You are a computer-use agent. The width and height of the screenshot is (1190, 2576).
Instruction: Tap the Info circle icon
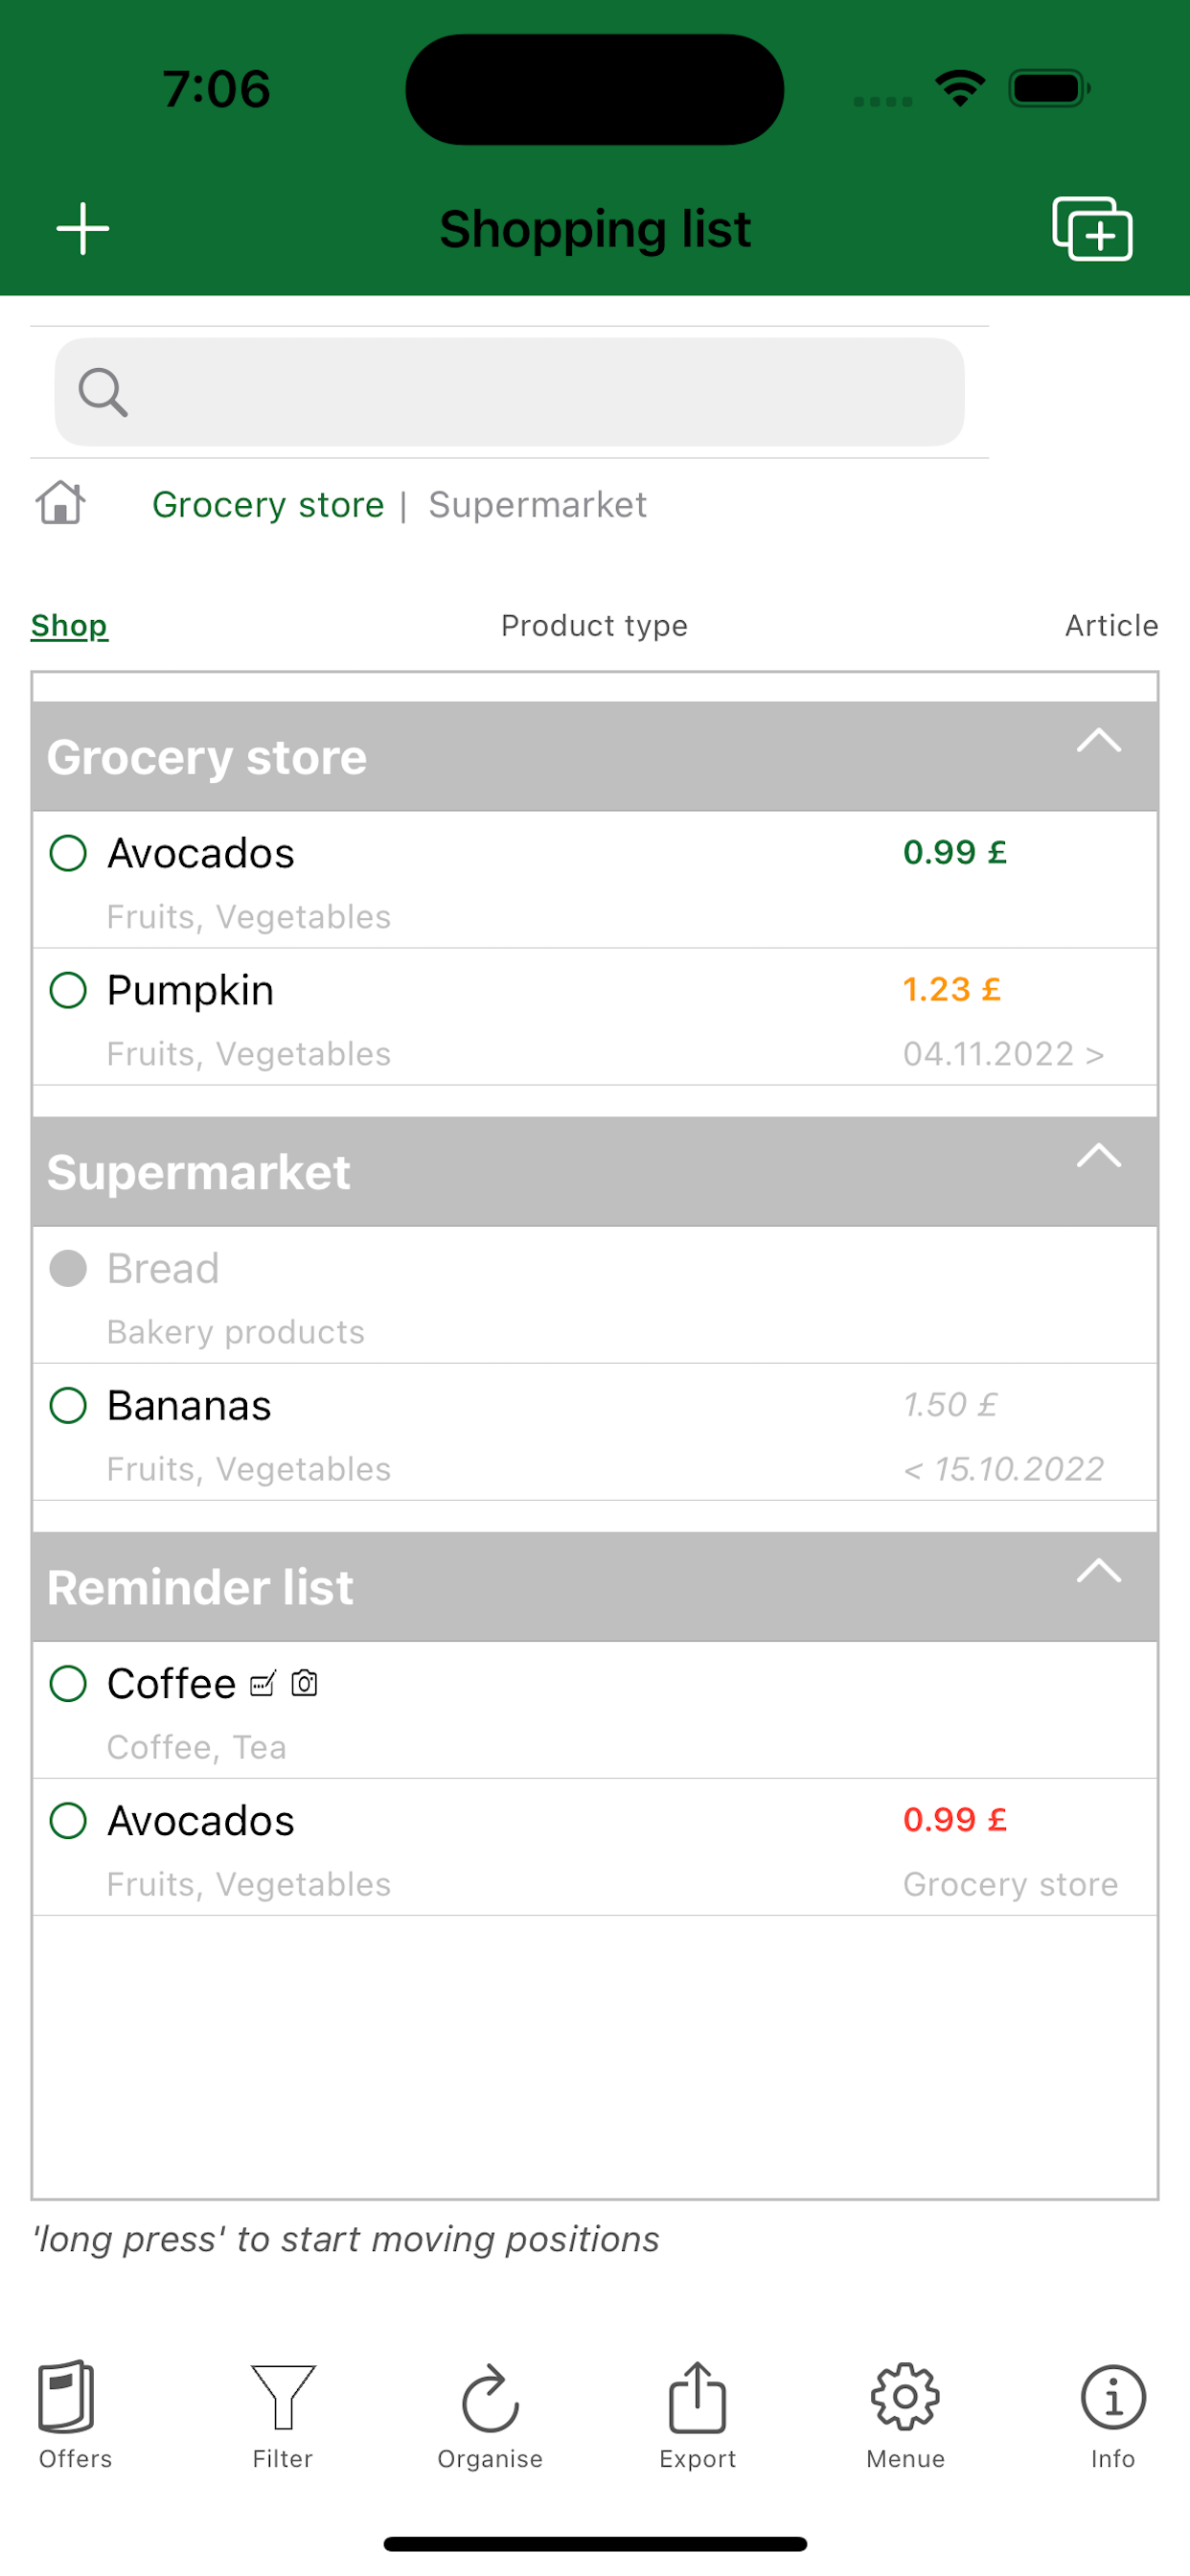(1113, 2396)
